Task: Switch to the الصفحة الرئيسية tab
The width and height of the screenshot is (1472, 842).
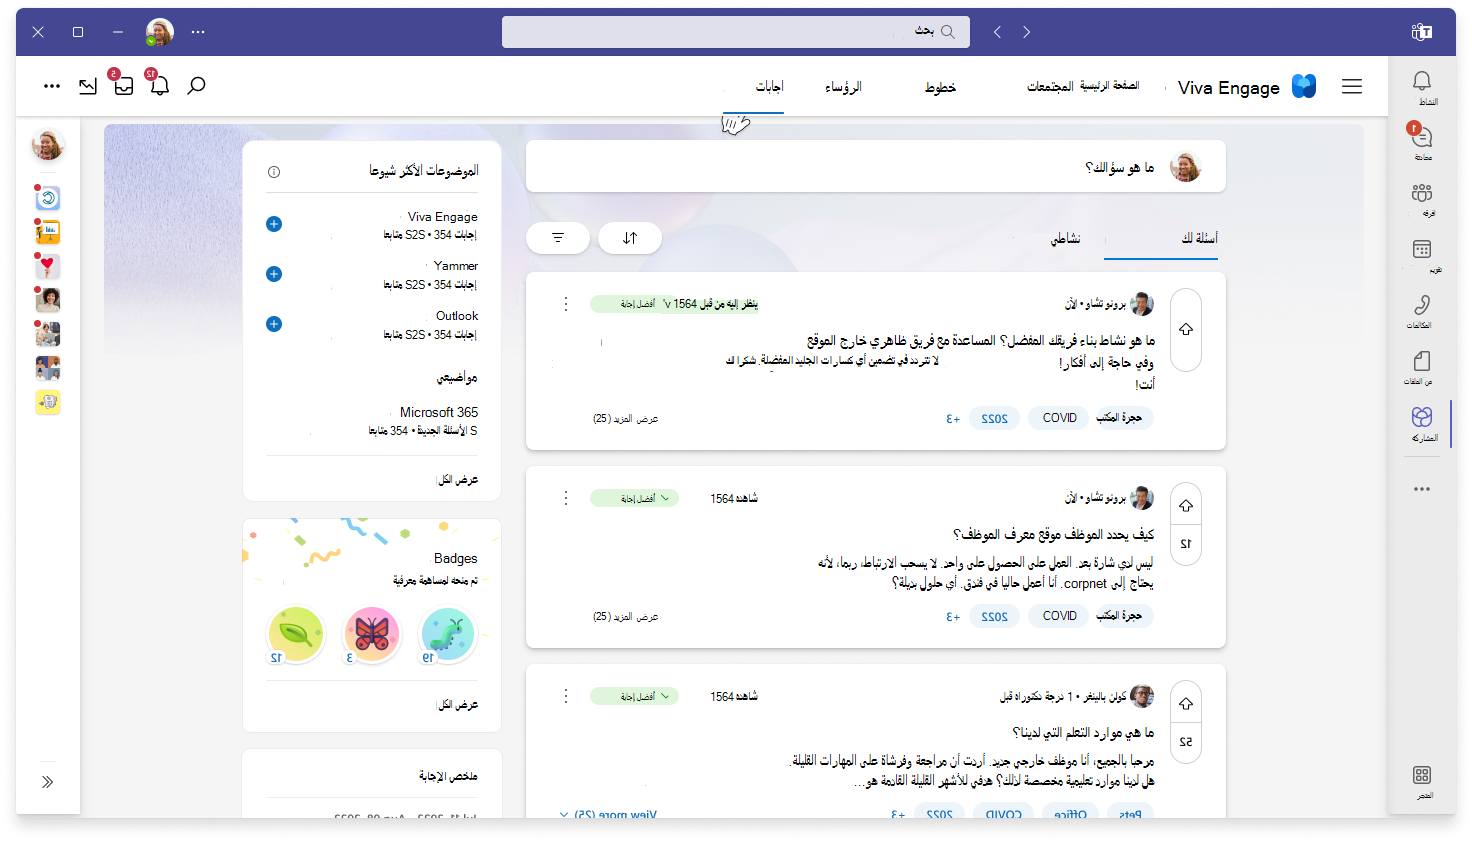Action: coord(1109,86)
